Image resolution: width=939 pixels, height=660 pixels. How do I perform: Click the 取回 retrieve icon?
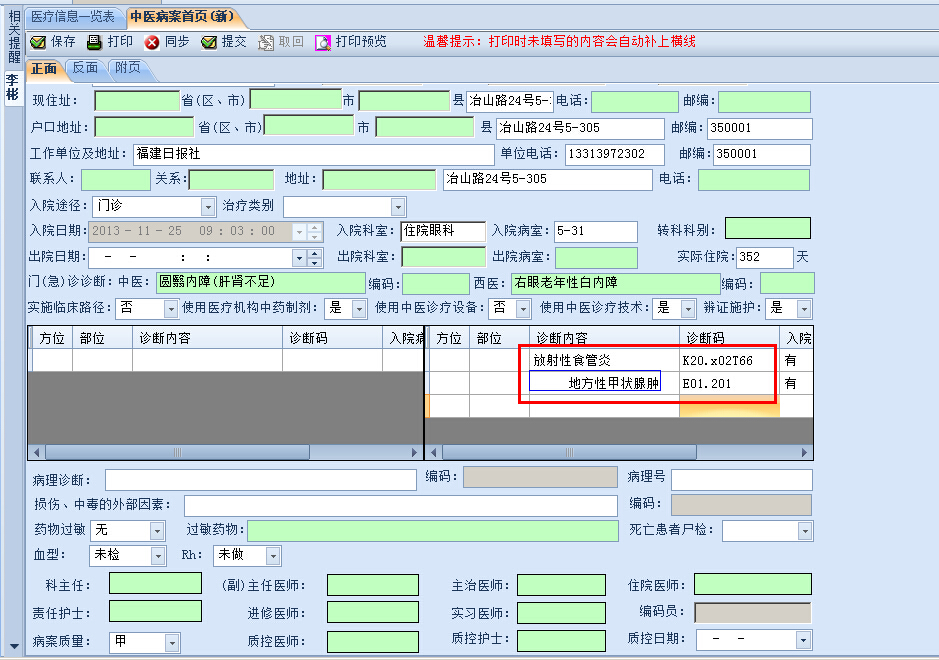tap(265, 42)
